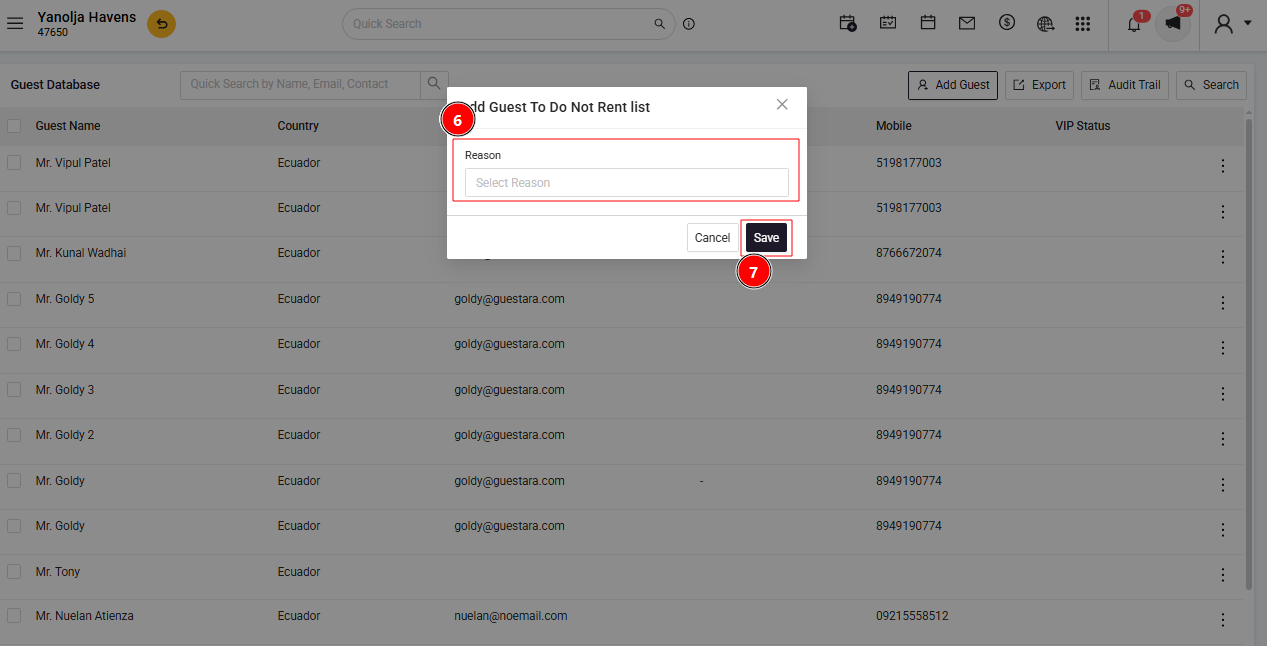Click the Mr. Goldy 3 guest name
1267x646 pixels.
click(x=65, y=390)
